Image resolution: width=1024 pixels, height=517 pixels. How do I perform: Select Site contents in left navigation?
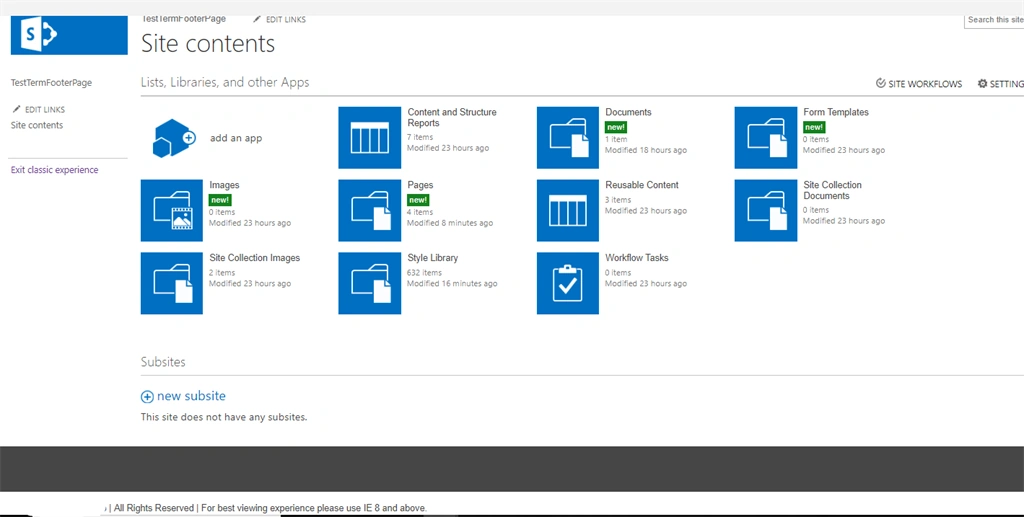click(x=37, y=125)
